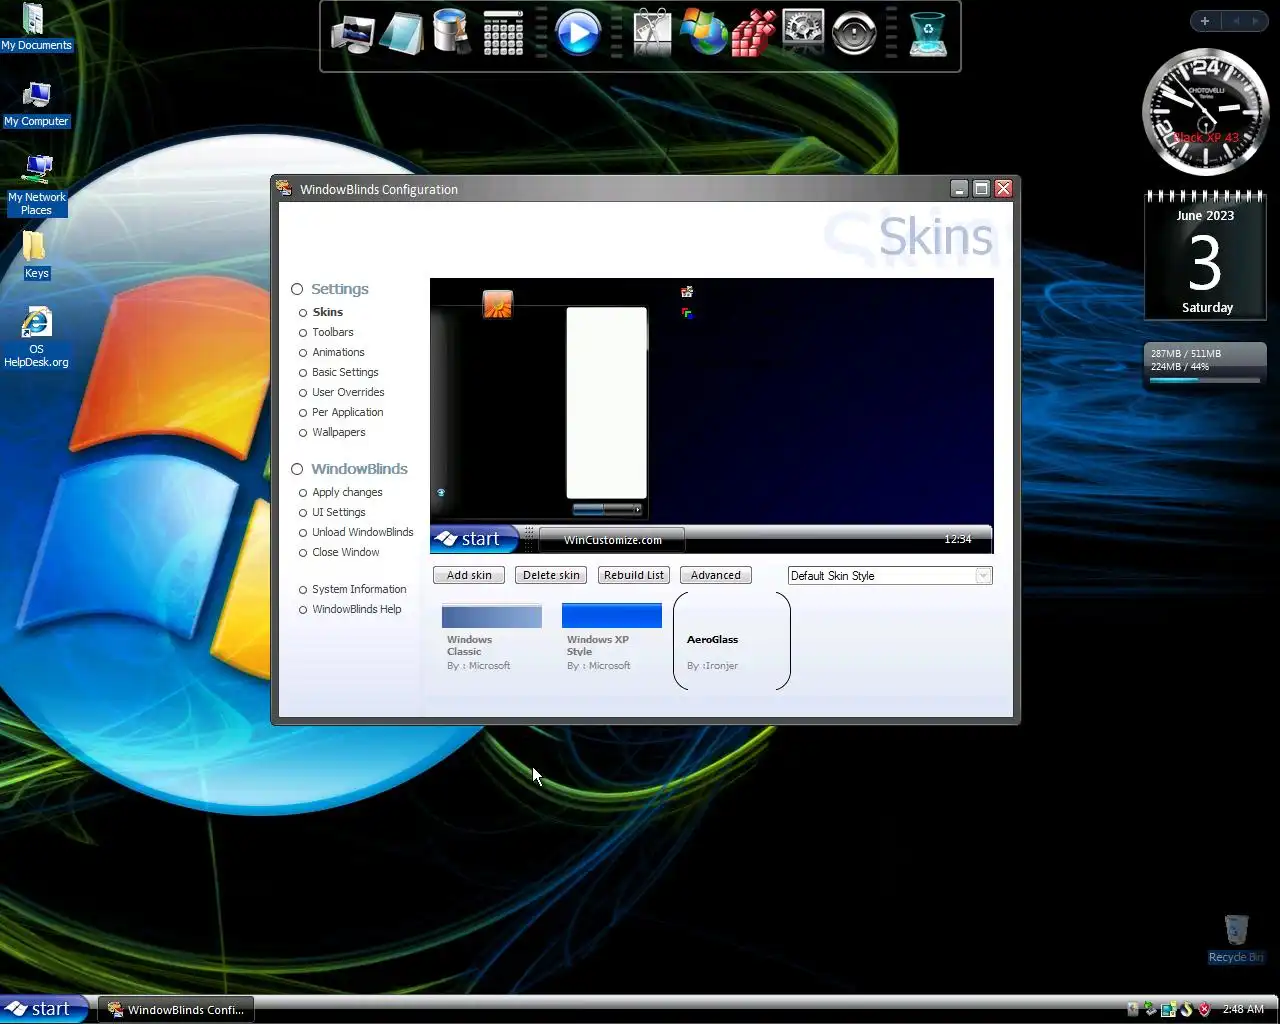Select the Windows XP Style skin swatch
Viewport: 1280px width, 1024px height.
tap(611, 616)
